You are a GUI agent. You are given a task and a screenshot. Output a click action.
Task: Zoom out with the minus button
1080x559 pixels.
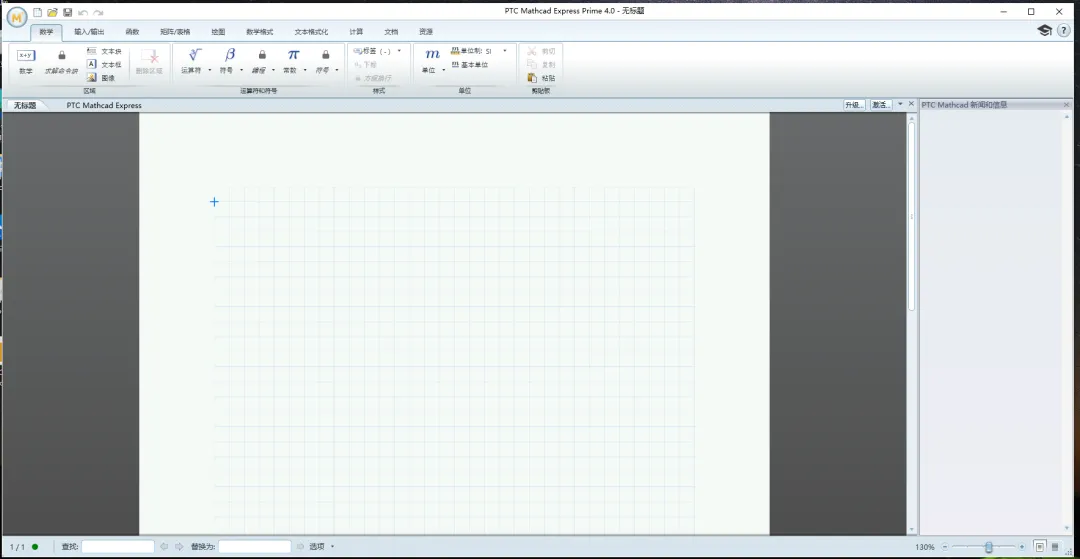[945, 547]
